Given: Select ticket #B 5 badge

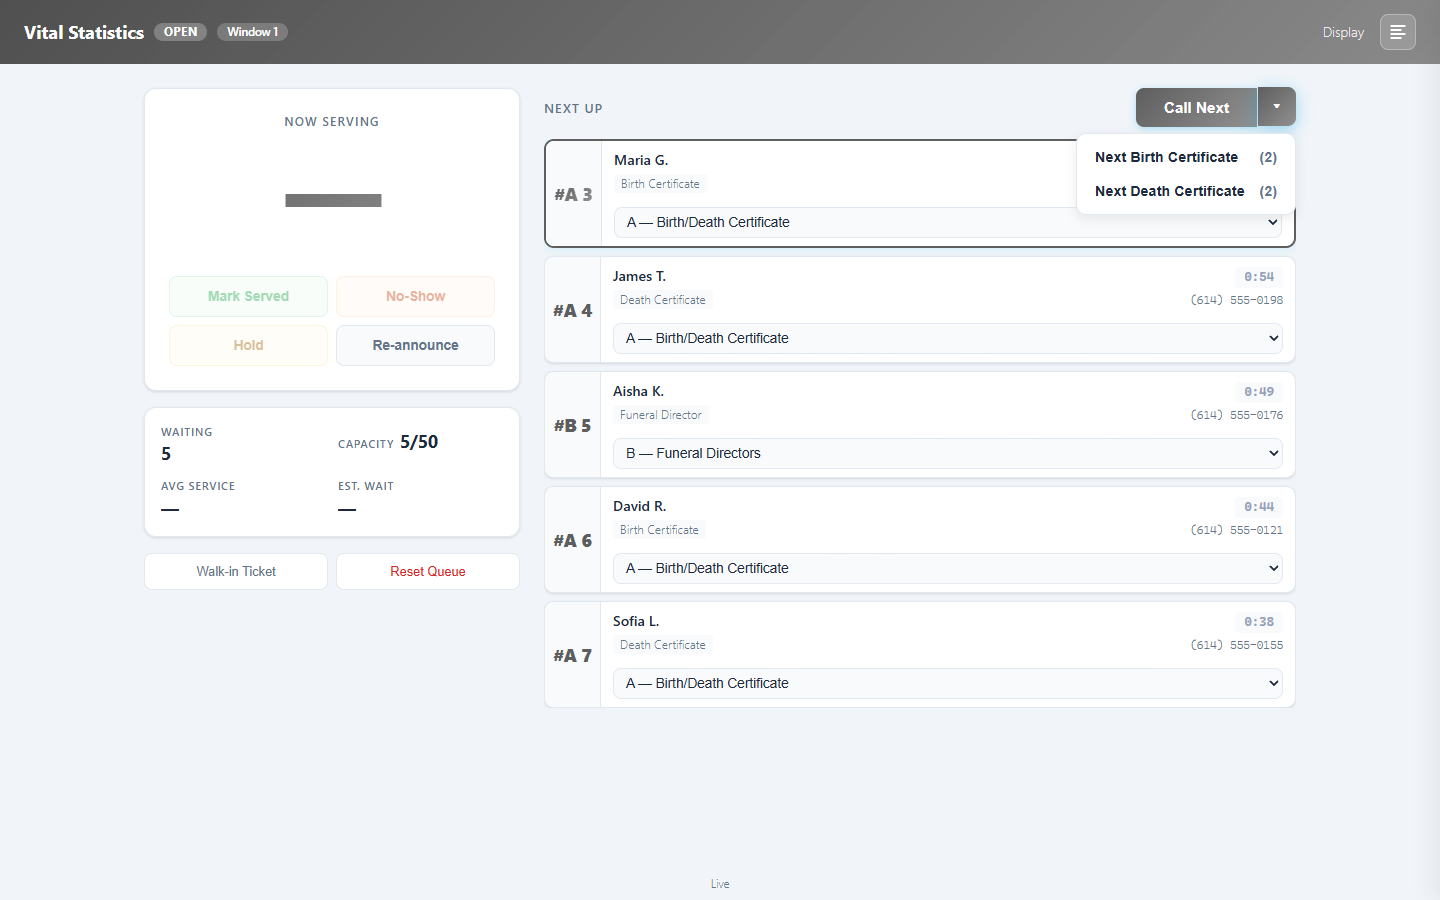Looking at the screenshot, I should tap(573, 425).
